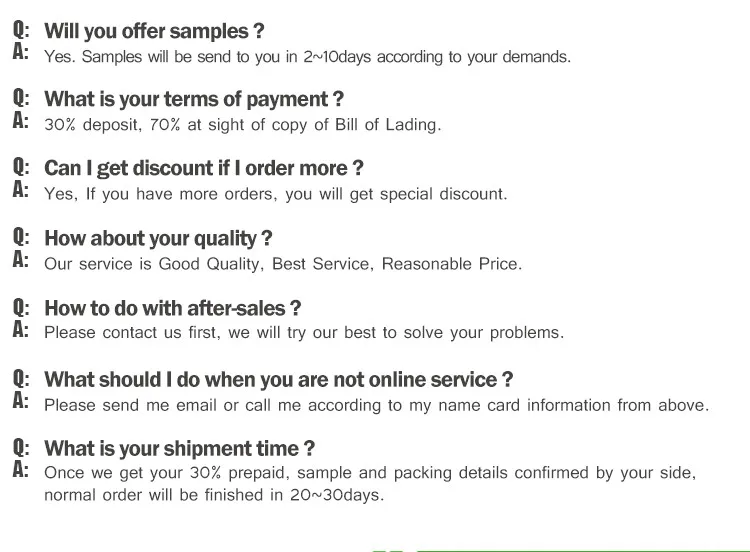
Task: Click the Q: marker beside the quality question
Action: click(21, 238)
